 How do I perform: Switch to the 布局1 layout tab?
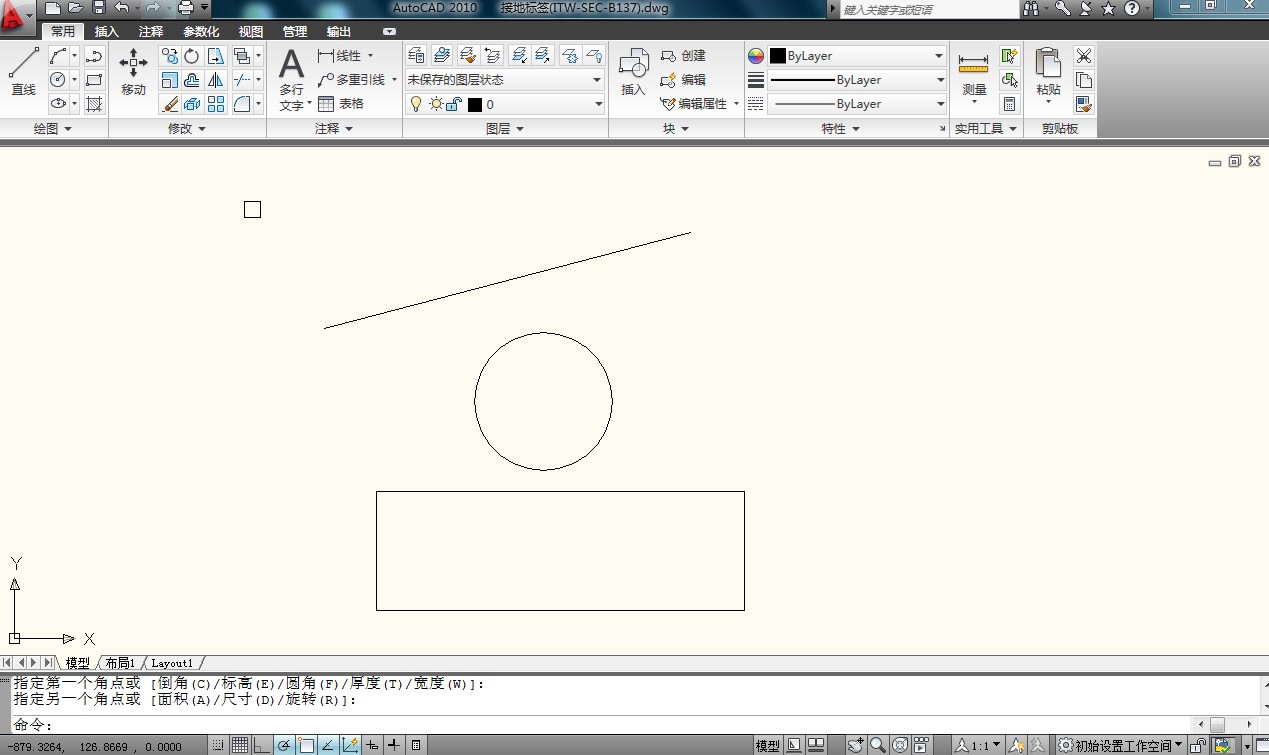(119, 662)
